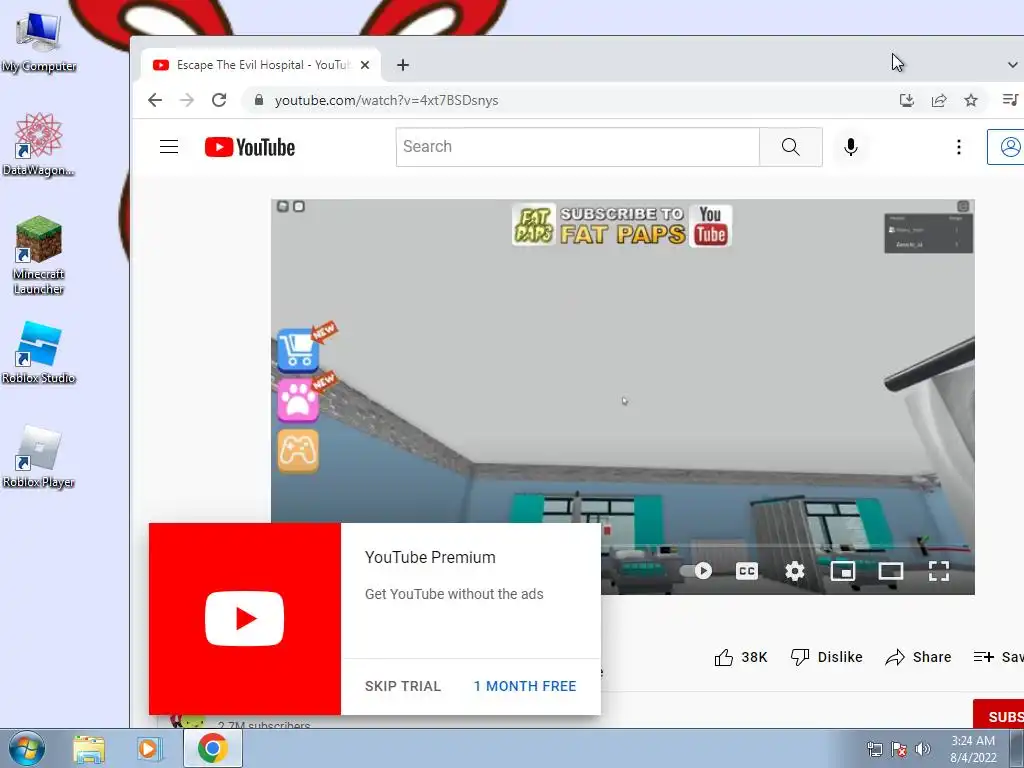Click the share page icon in address bar
Viewport: 1024px width, 768px height.
(x=938, y=100)
